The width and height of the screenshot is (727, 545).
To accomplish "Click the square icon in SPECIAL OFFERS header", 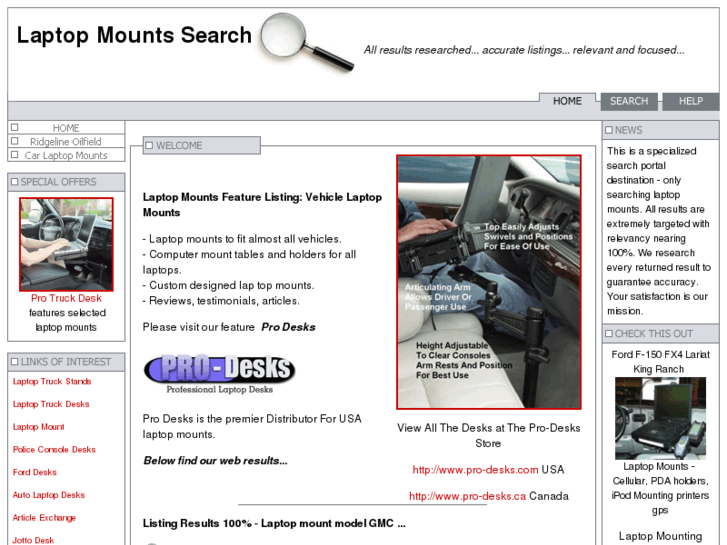I will (x=14, y=182).
